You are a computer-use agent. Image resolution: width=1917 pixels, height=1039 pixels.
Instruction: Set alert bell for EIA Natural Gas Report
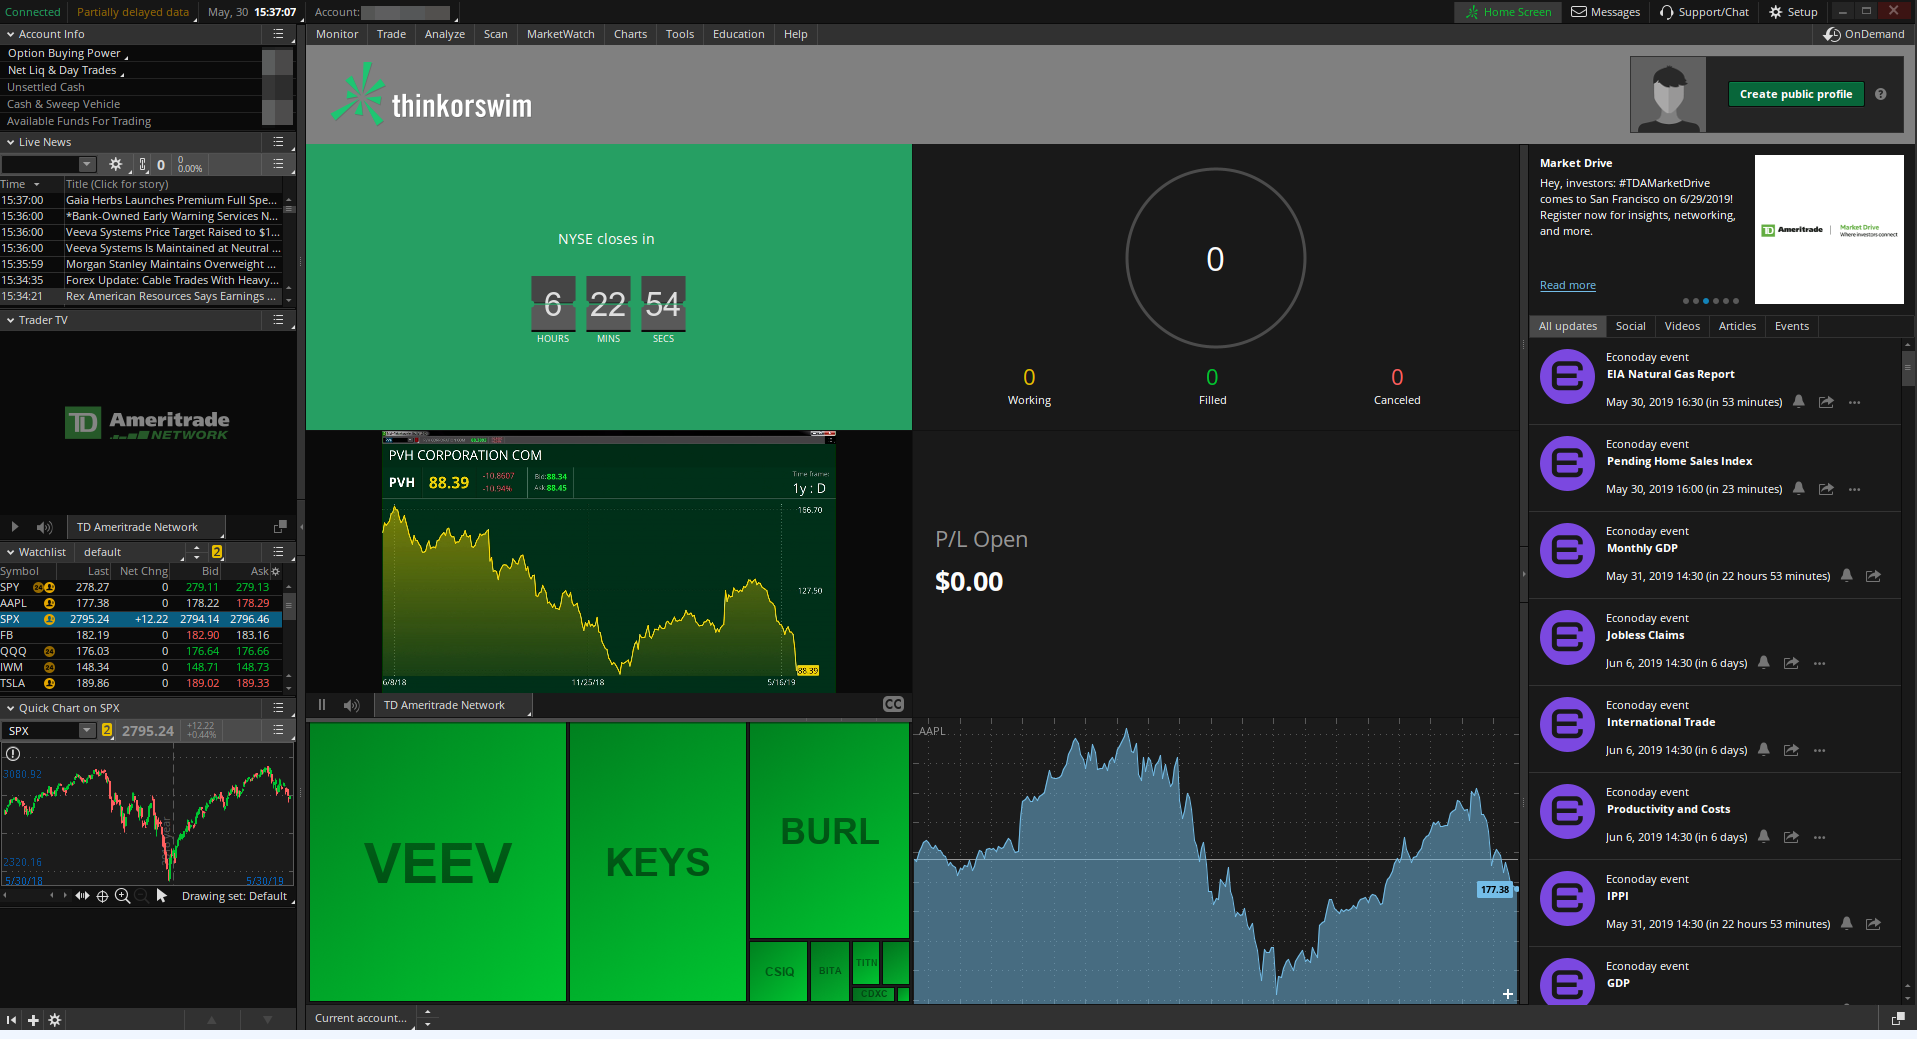click(1799, 402)
